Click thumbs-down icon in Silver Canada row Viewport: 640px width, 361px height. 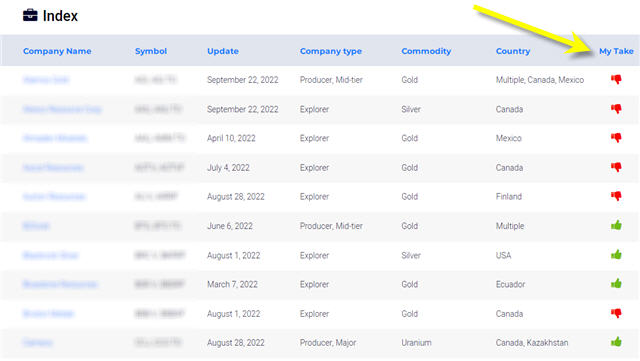[616, 109]
